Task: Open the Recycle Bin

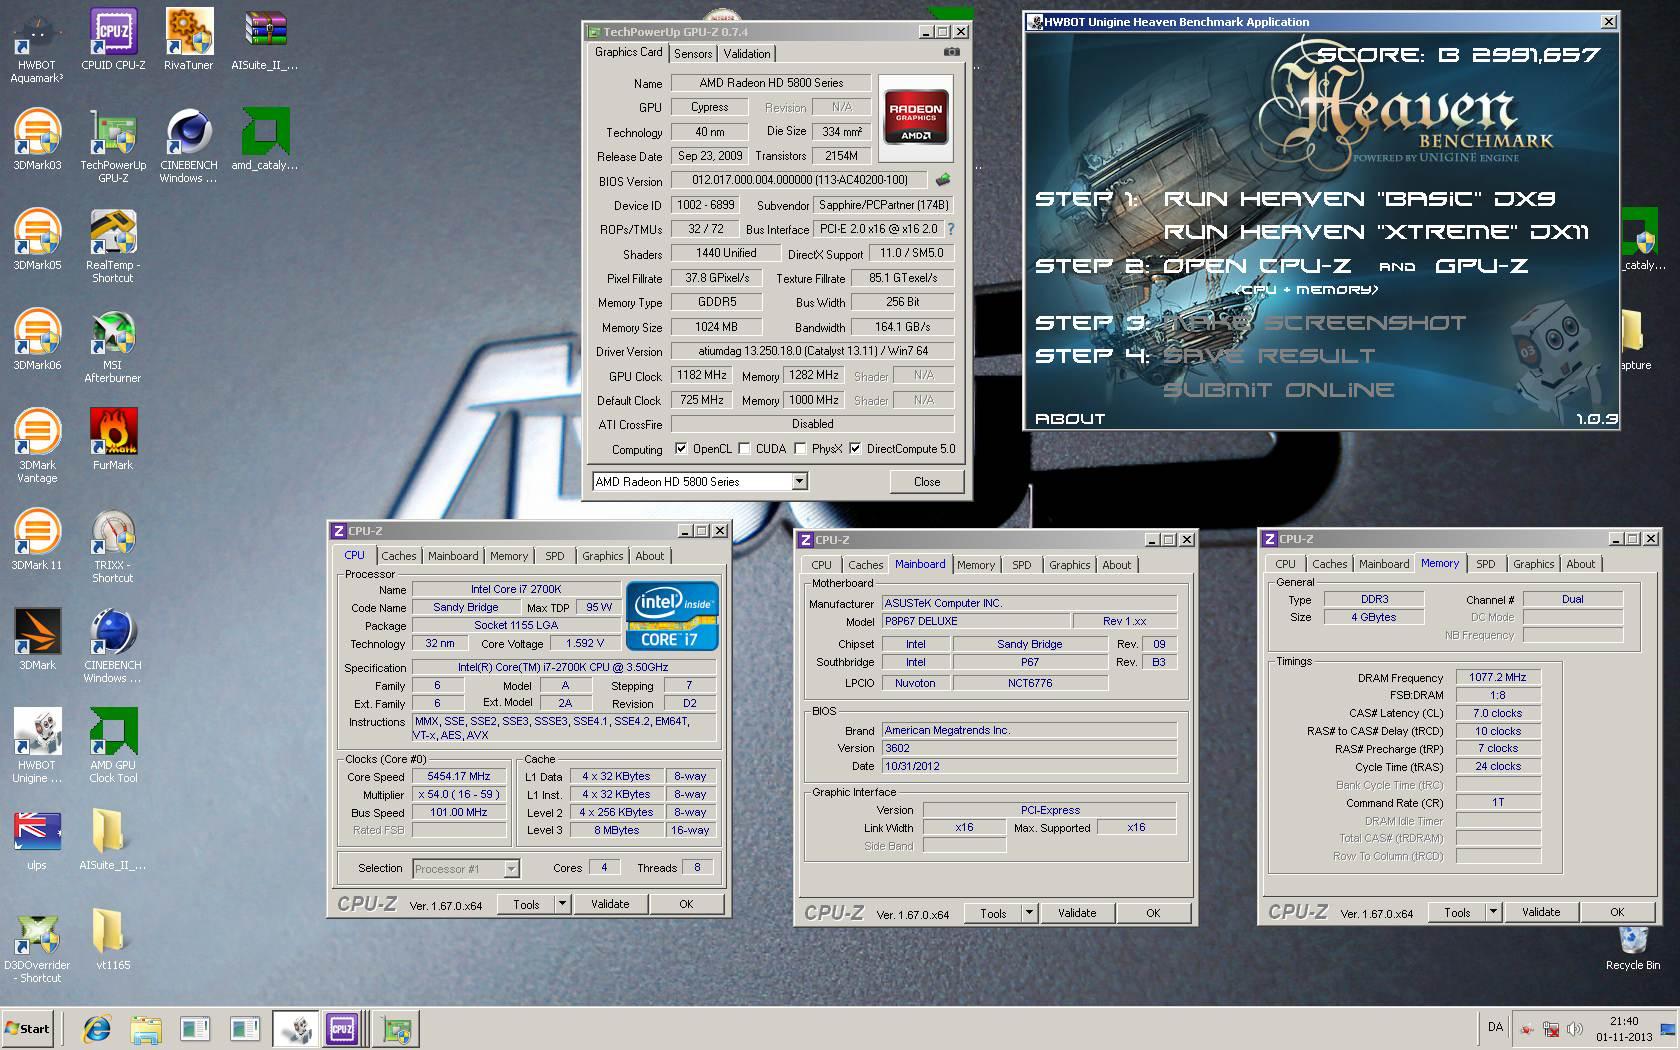Action: 1632,948
